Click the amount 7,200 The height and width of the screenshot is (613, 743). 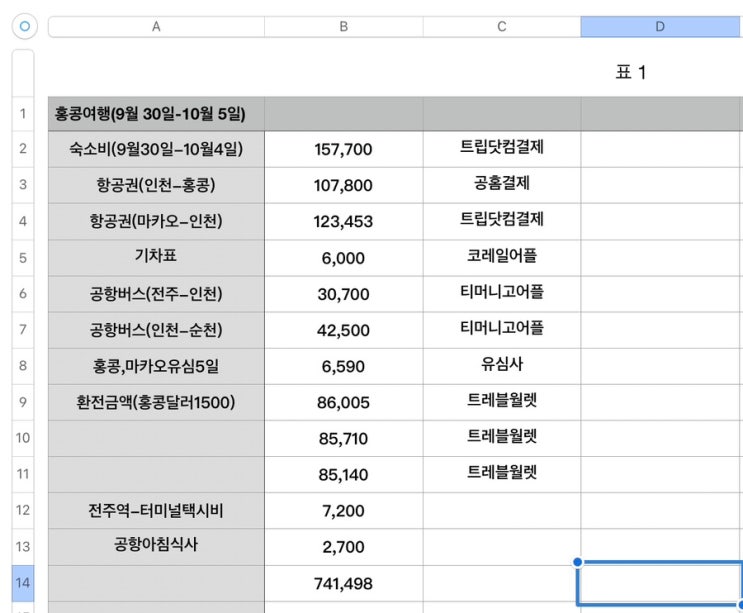tap(344, 510)
